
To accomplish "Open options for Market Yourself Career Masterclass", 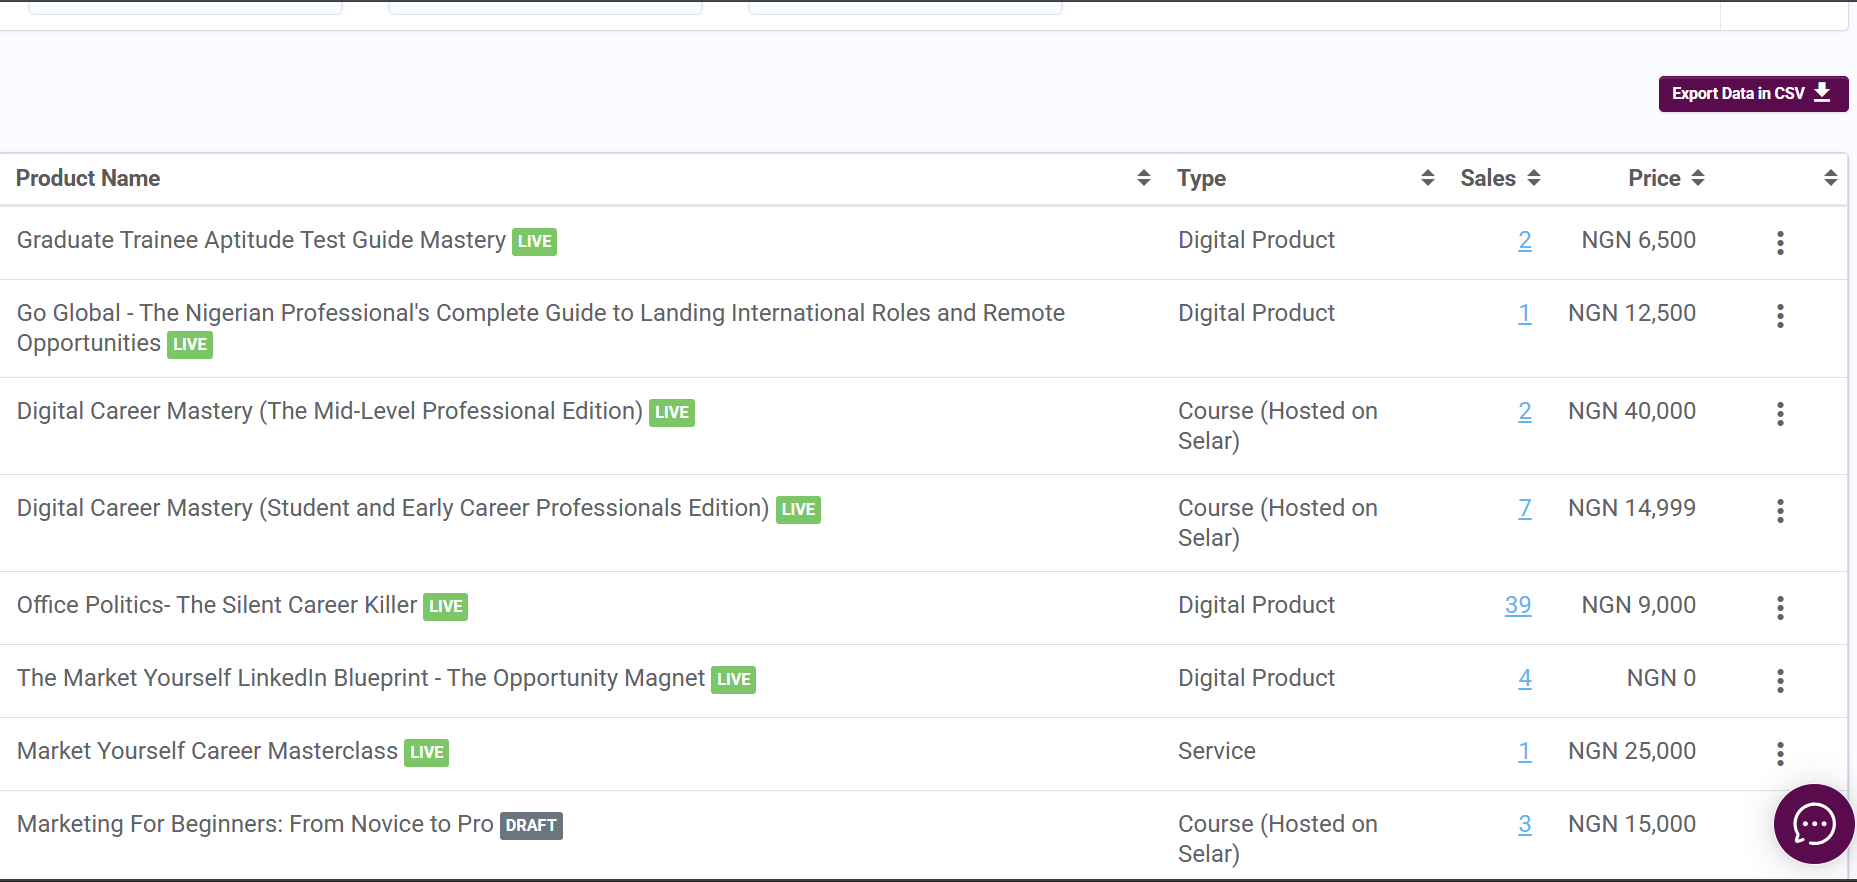I will pyautogui.click(x=1780, y=754).
